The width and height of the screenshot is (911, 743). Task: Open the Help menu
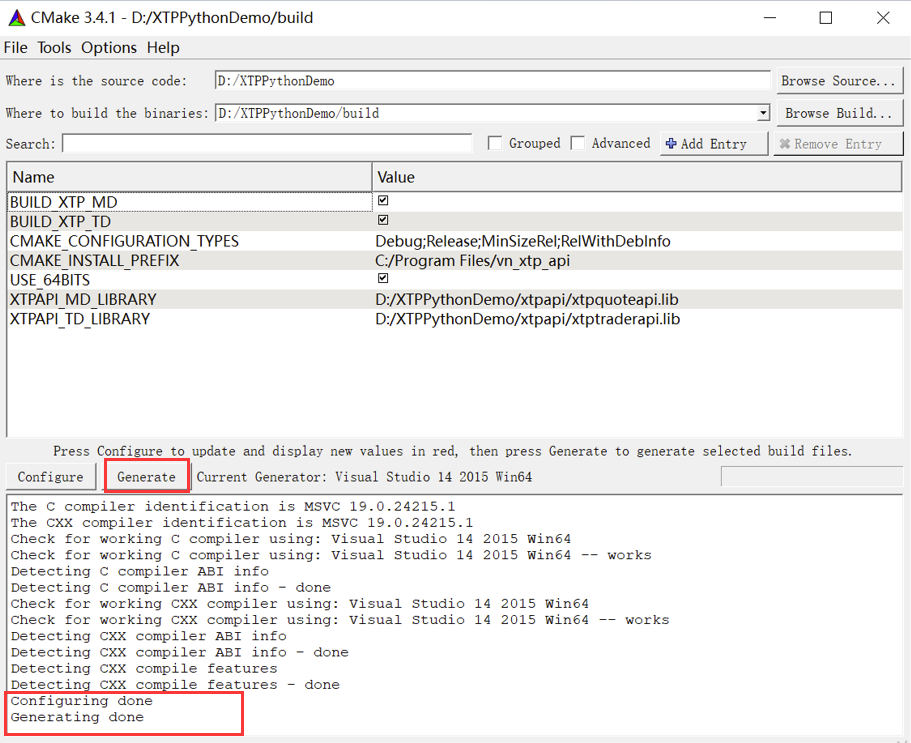pos(163,48)
